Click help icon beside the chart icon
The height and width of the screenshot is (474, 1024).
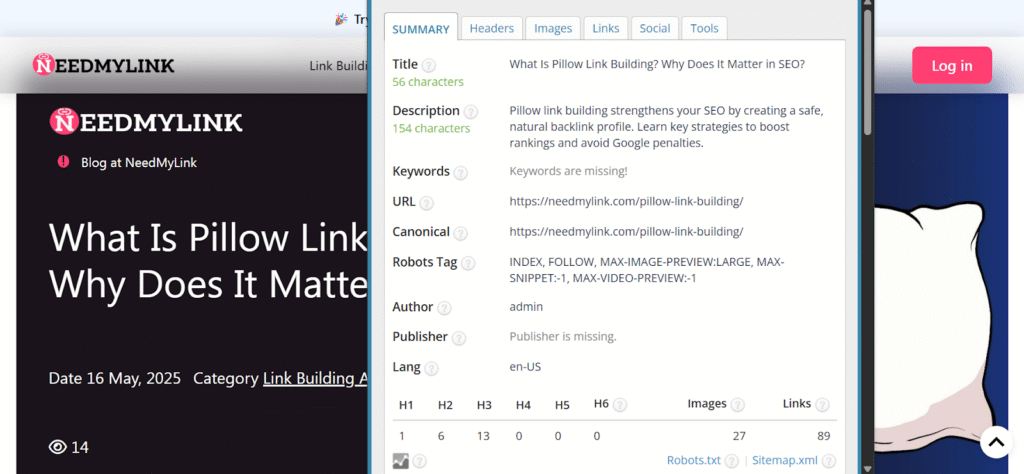click(419, 461)
